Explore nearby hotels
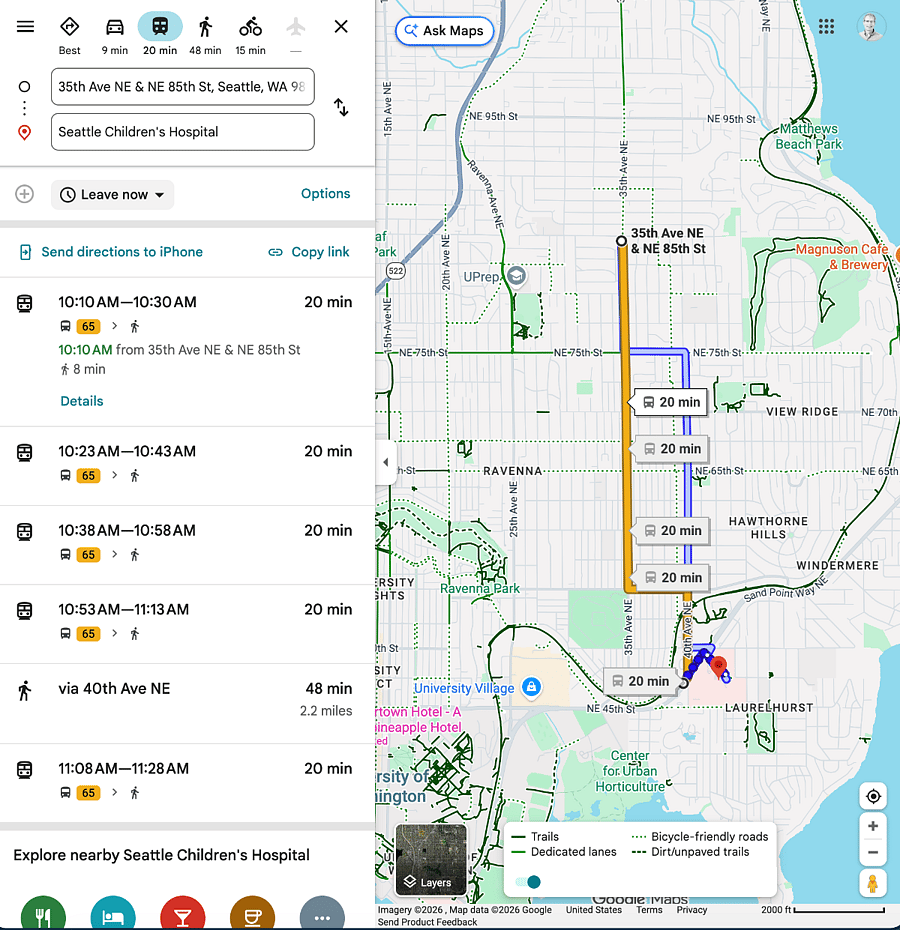The height and width of the screenshot is (930, 900). (113, 913)
